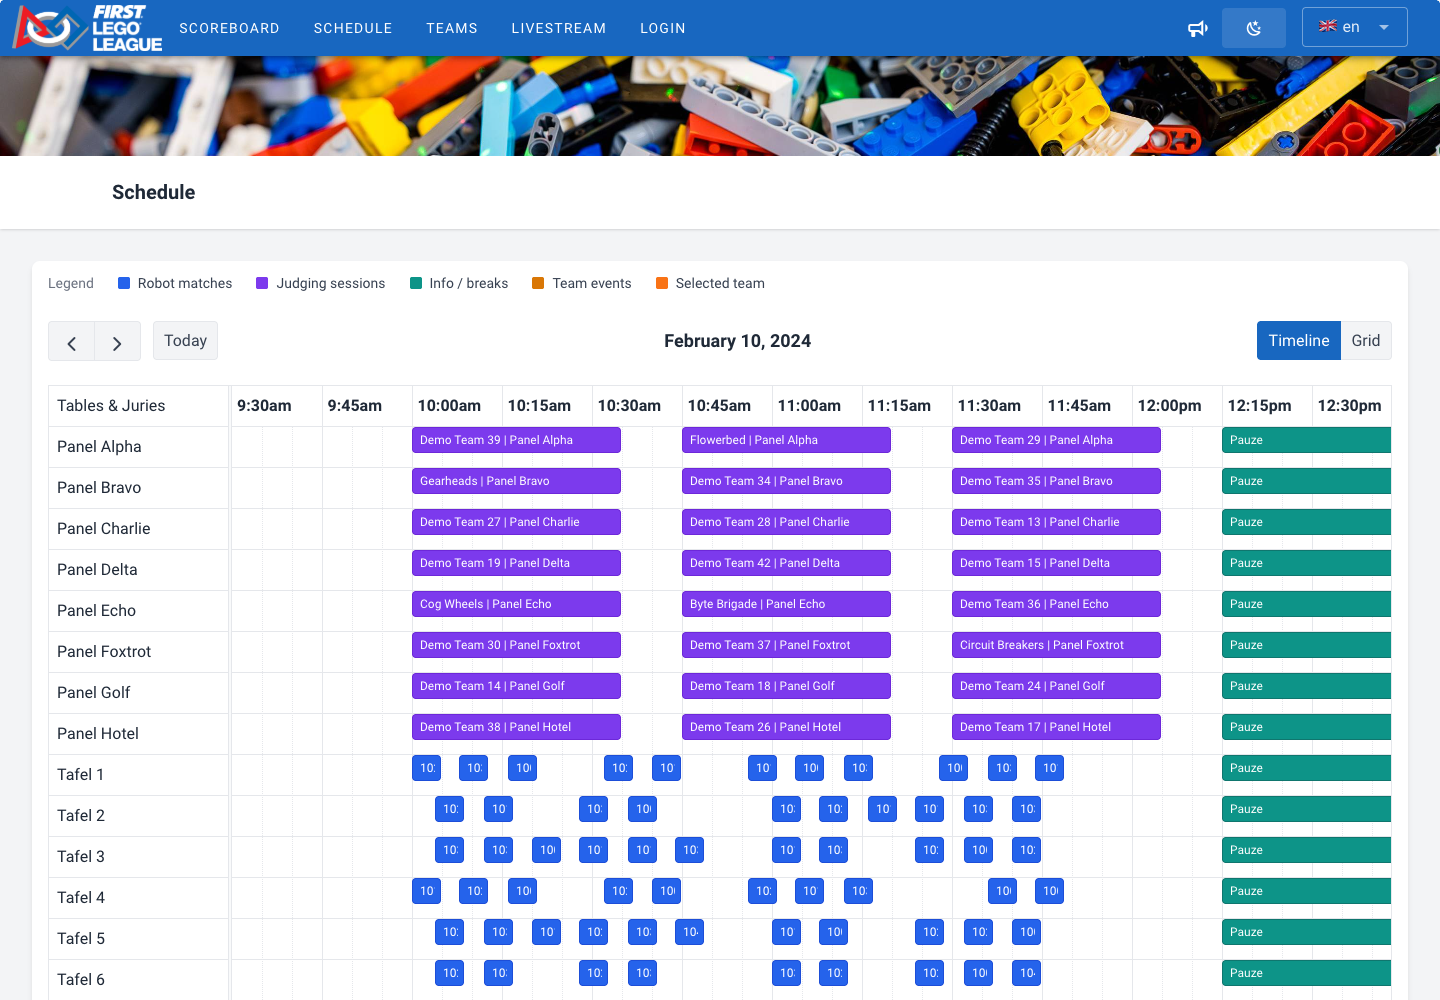This screenshot has width=1440, height=1000.
Task: Switch to the Timeline view
Action: [1299, 341]
